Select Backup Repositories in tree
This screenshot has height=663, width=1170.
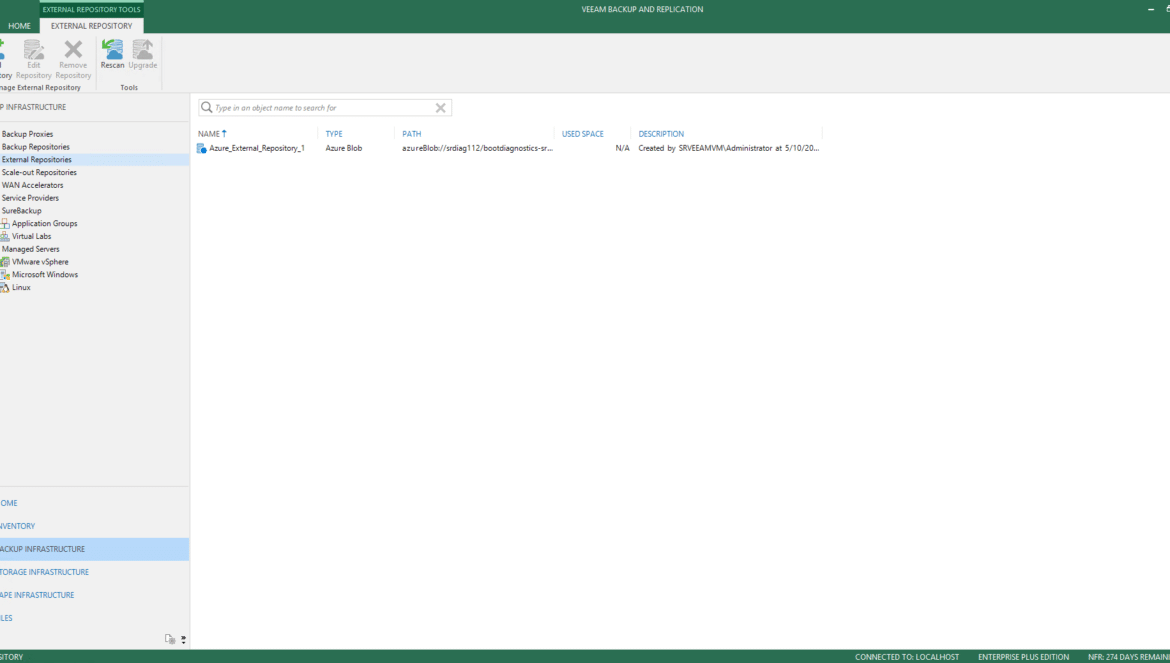[x=36, y=147]
